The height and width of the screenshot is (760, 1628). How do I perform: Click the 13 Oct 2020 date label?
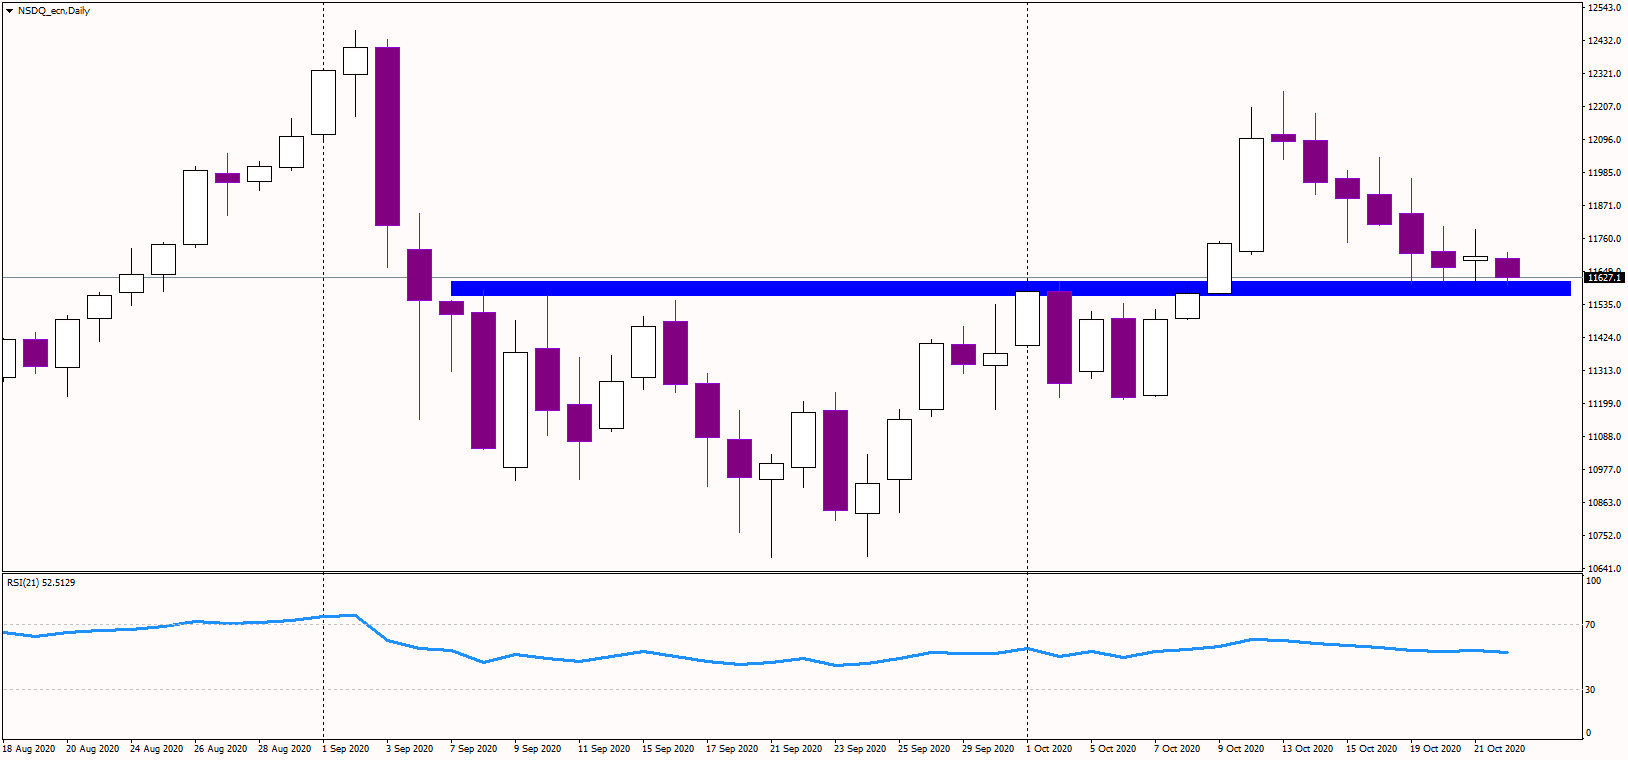1309,749
